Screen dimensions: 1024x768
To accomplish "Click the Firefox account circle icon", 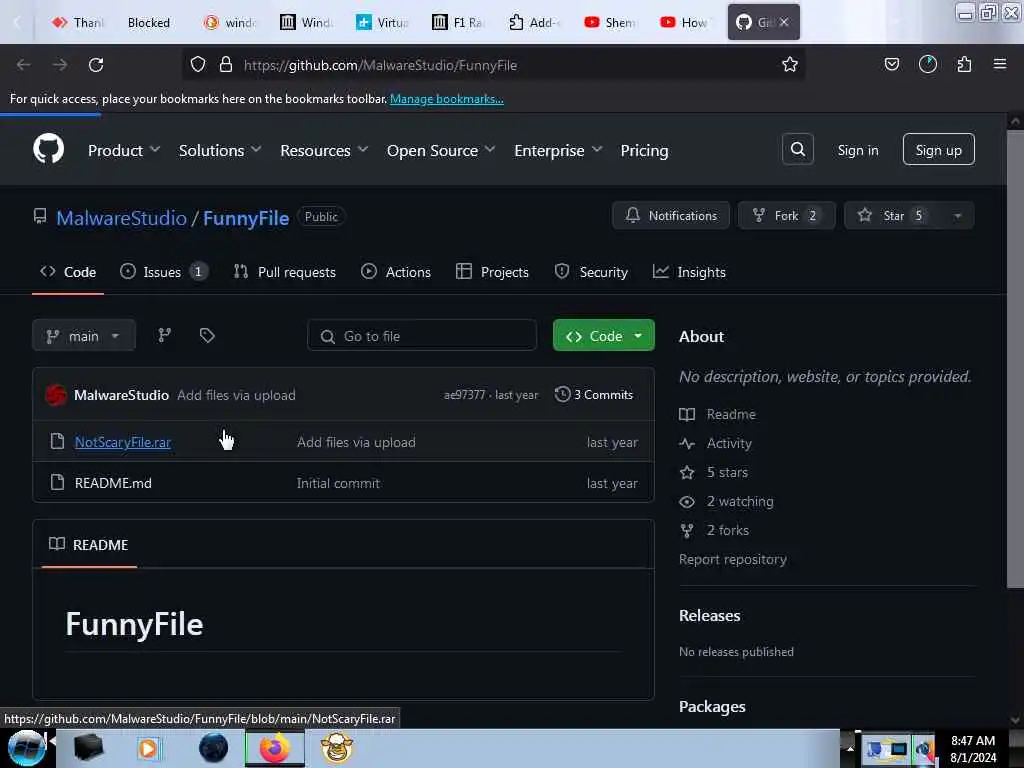I will pos(928,64).
